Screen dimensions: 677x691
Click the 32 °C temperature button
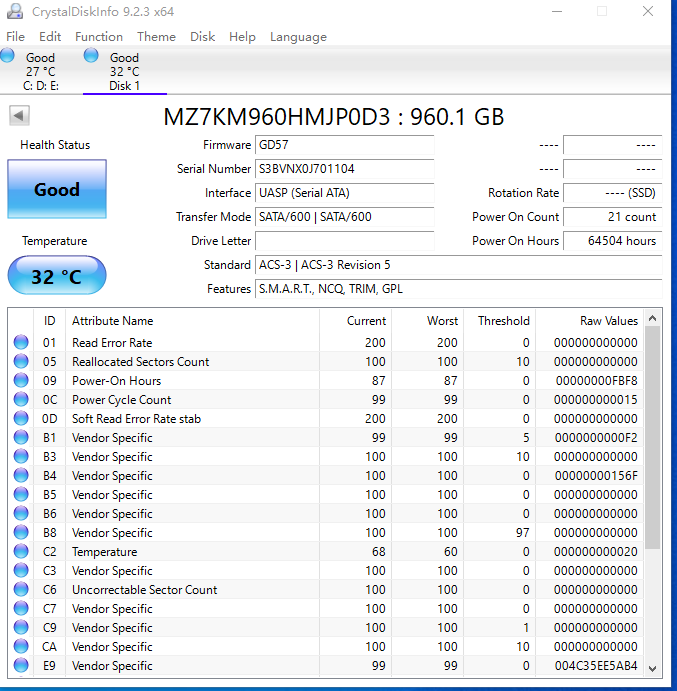(x=57, y=275)
